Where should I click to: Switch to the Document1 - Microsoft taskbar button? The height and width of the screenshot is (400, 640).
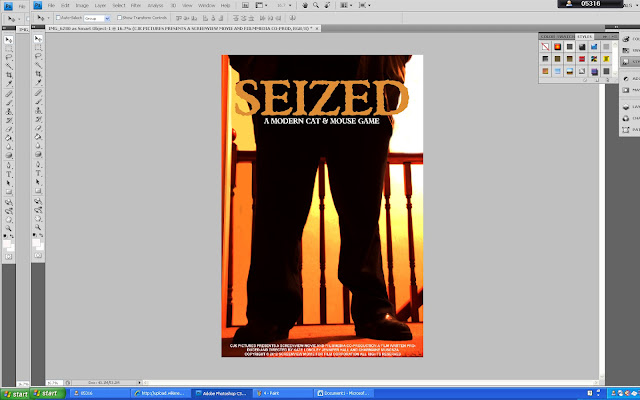(343, 393)
